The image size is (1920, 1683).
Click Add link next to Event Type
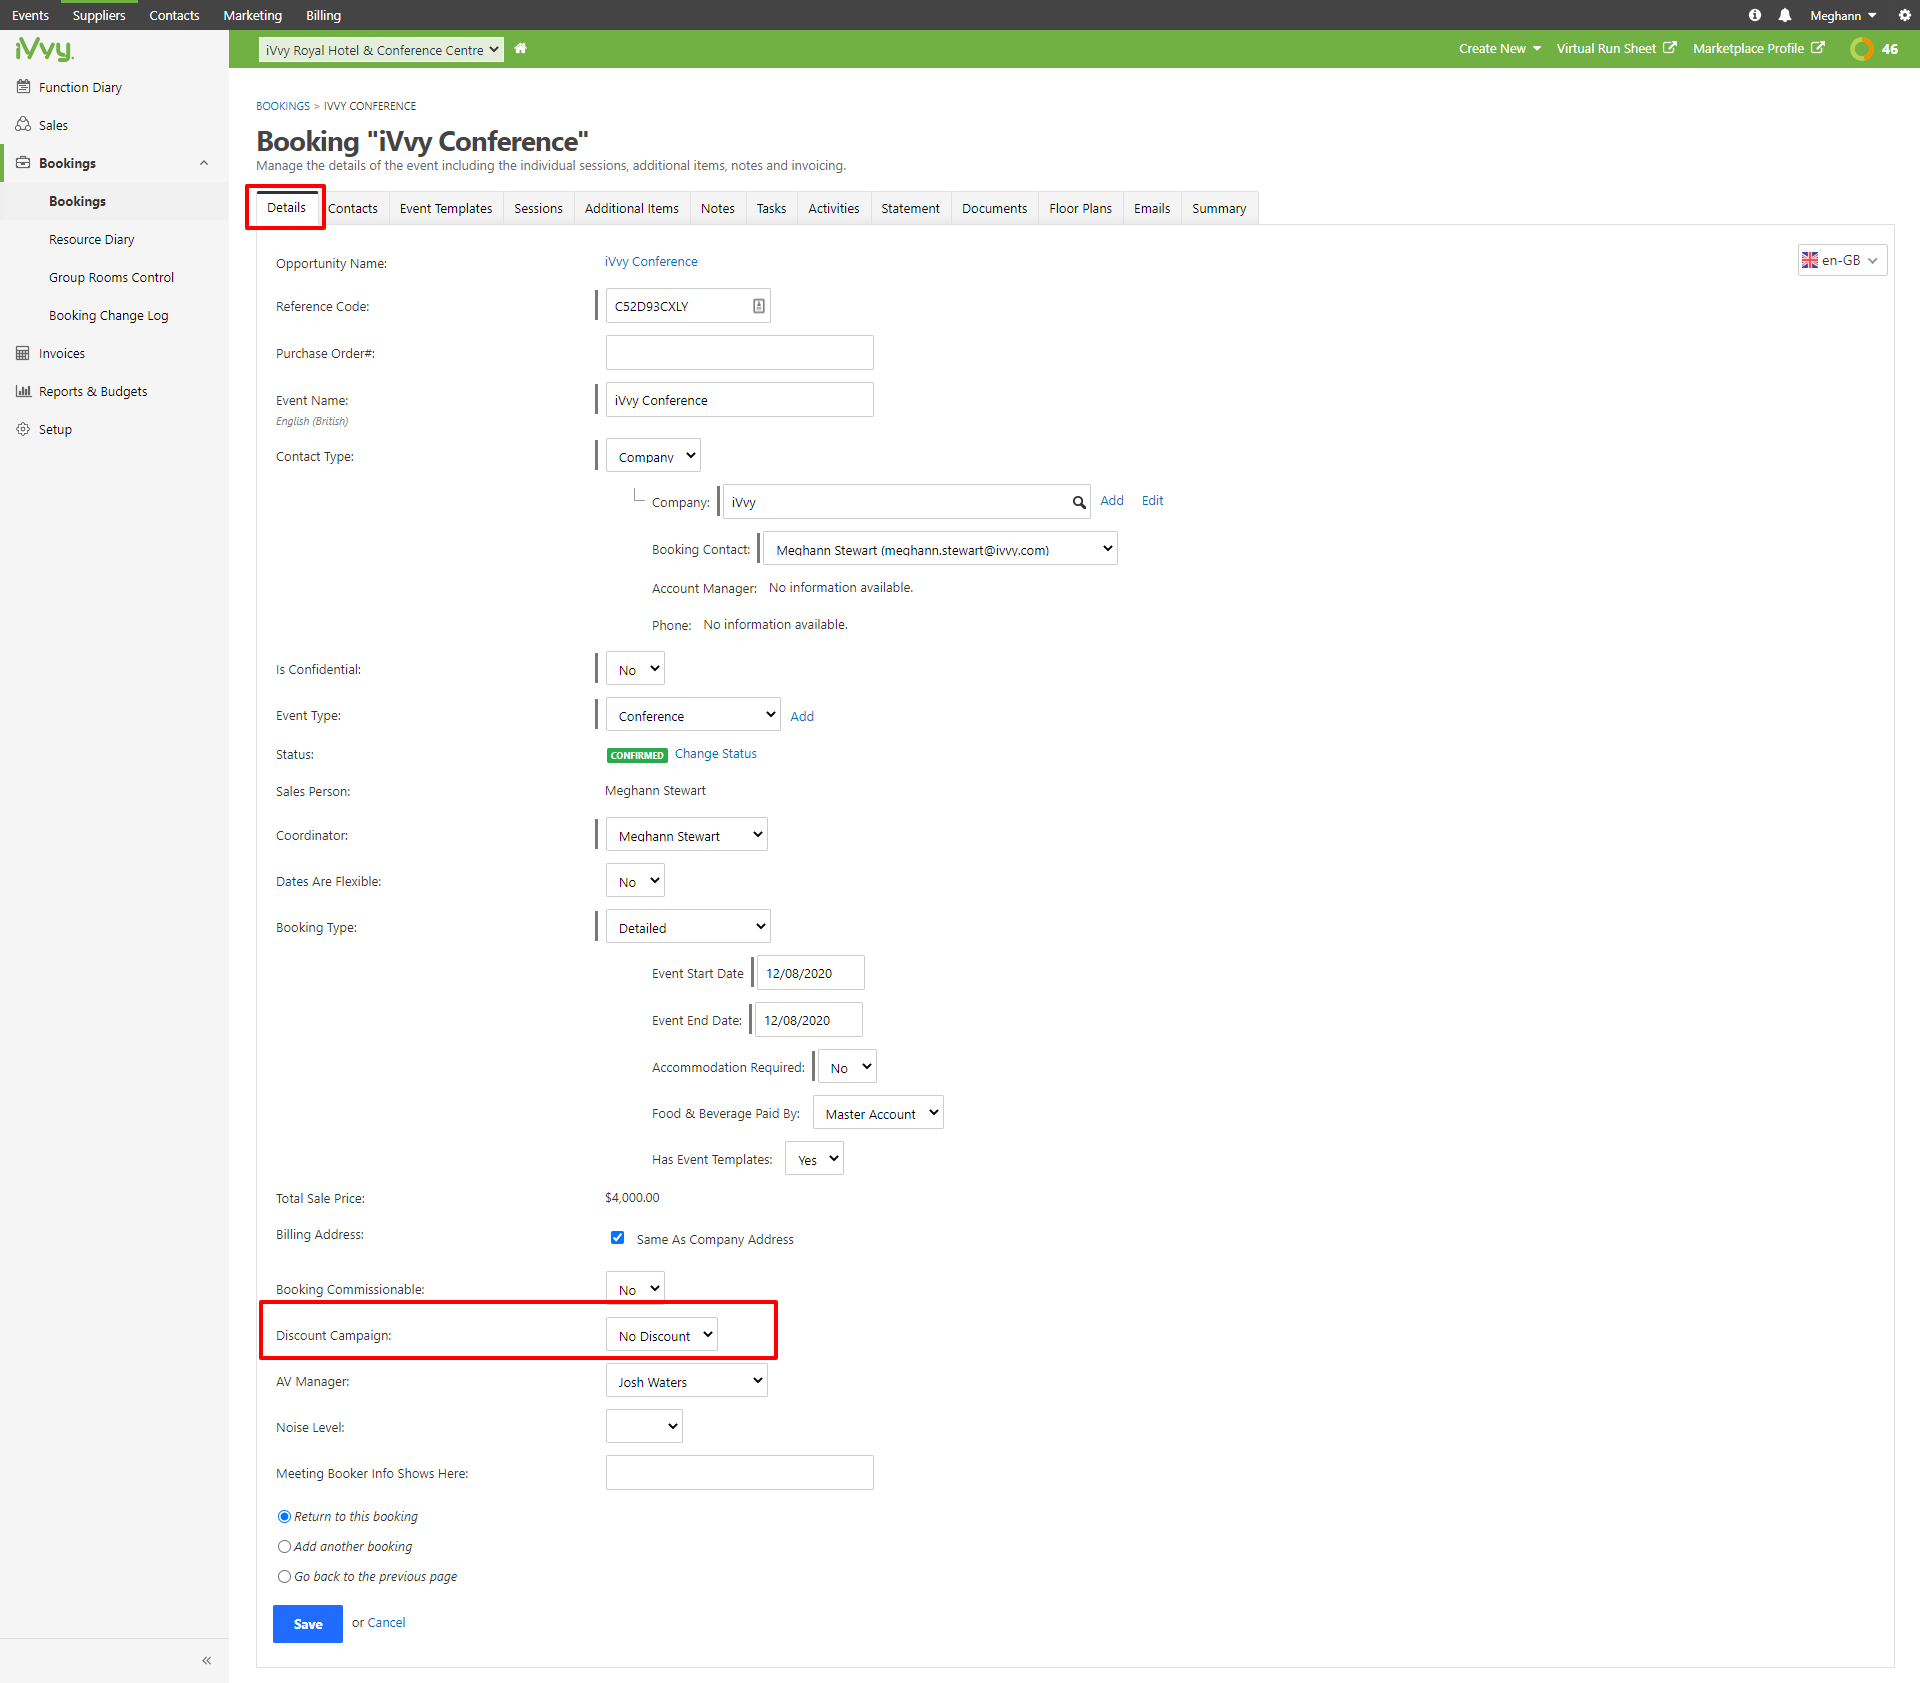click(802, 716)
